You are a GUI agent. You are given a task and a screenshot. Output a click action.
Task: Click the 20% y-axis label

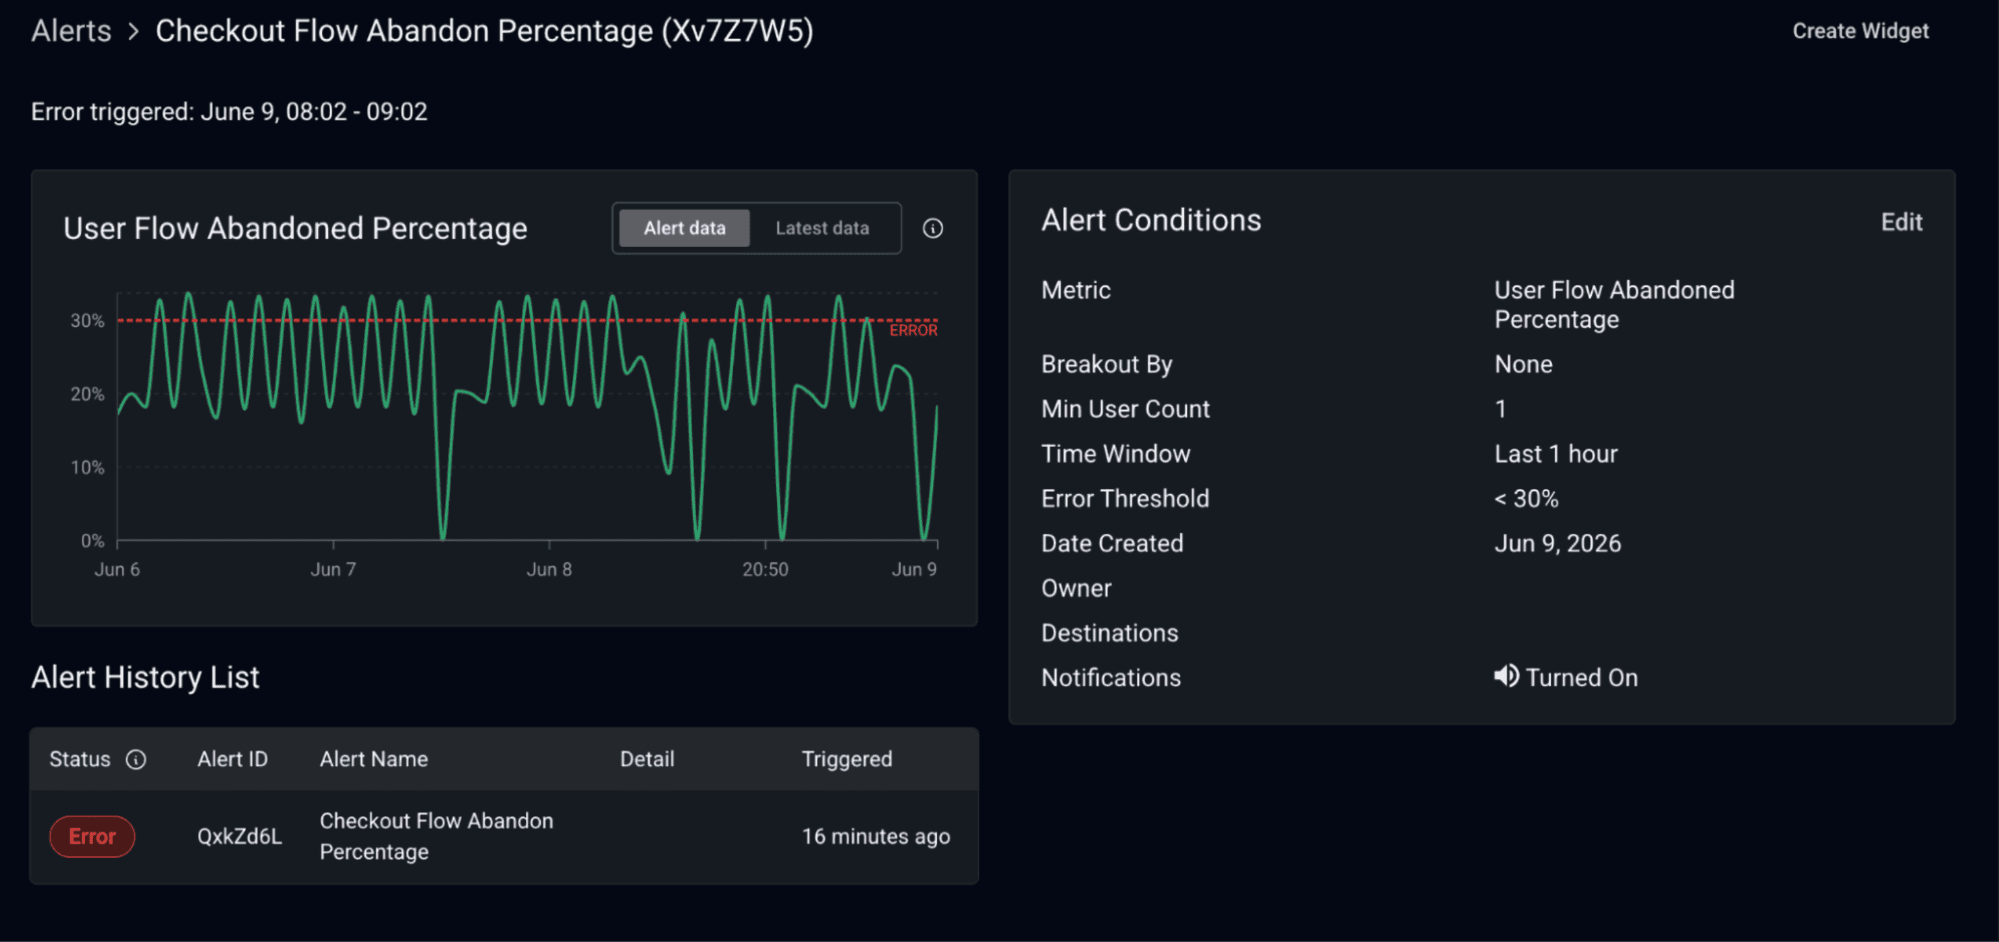(x=87, y=394)
